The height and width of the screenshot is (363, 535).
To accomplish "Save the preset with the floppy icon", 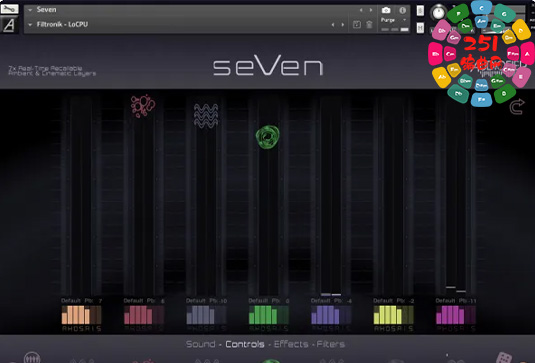I will 357,24.
